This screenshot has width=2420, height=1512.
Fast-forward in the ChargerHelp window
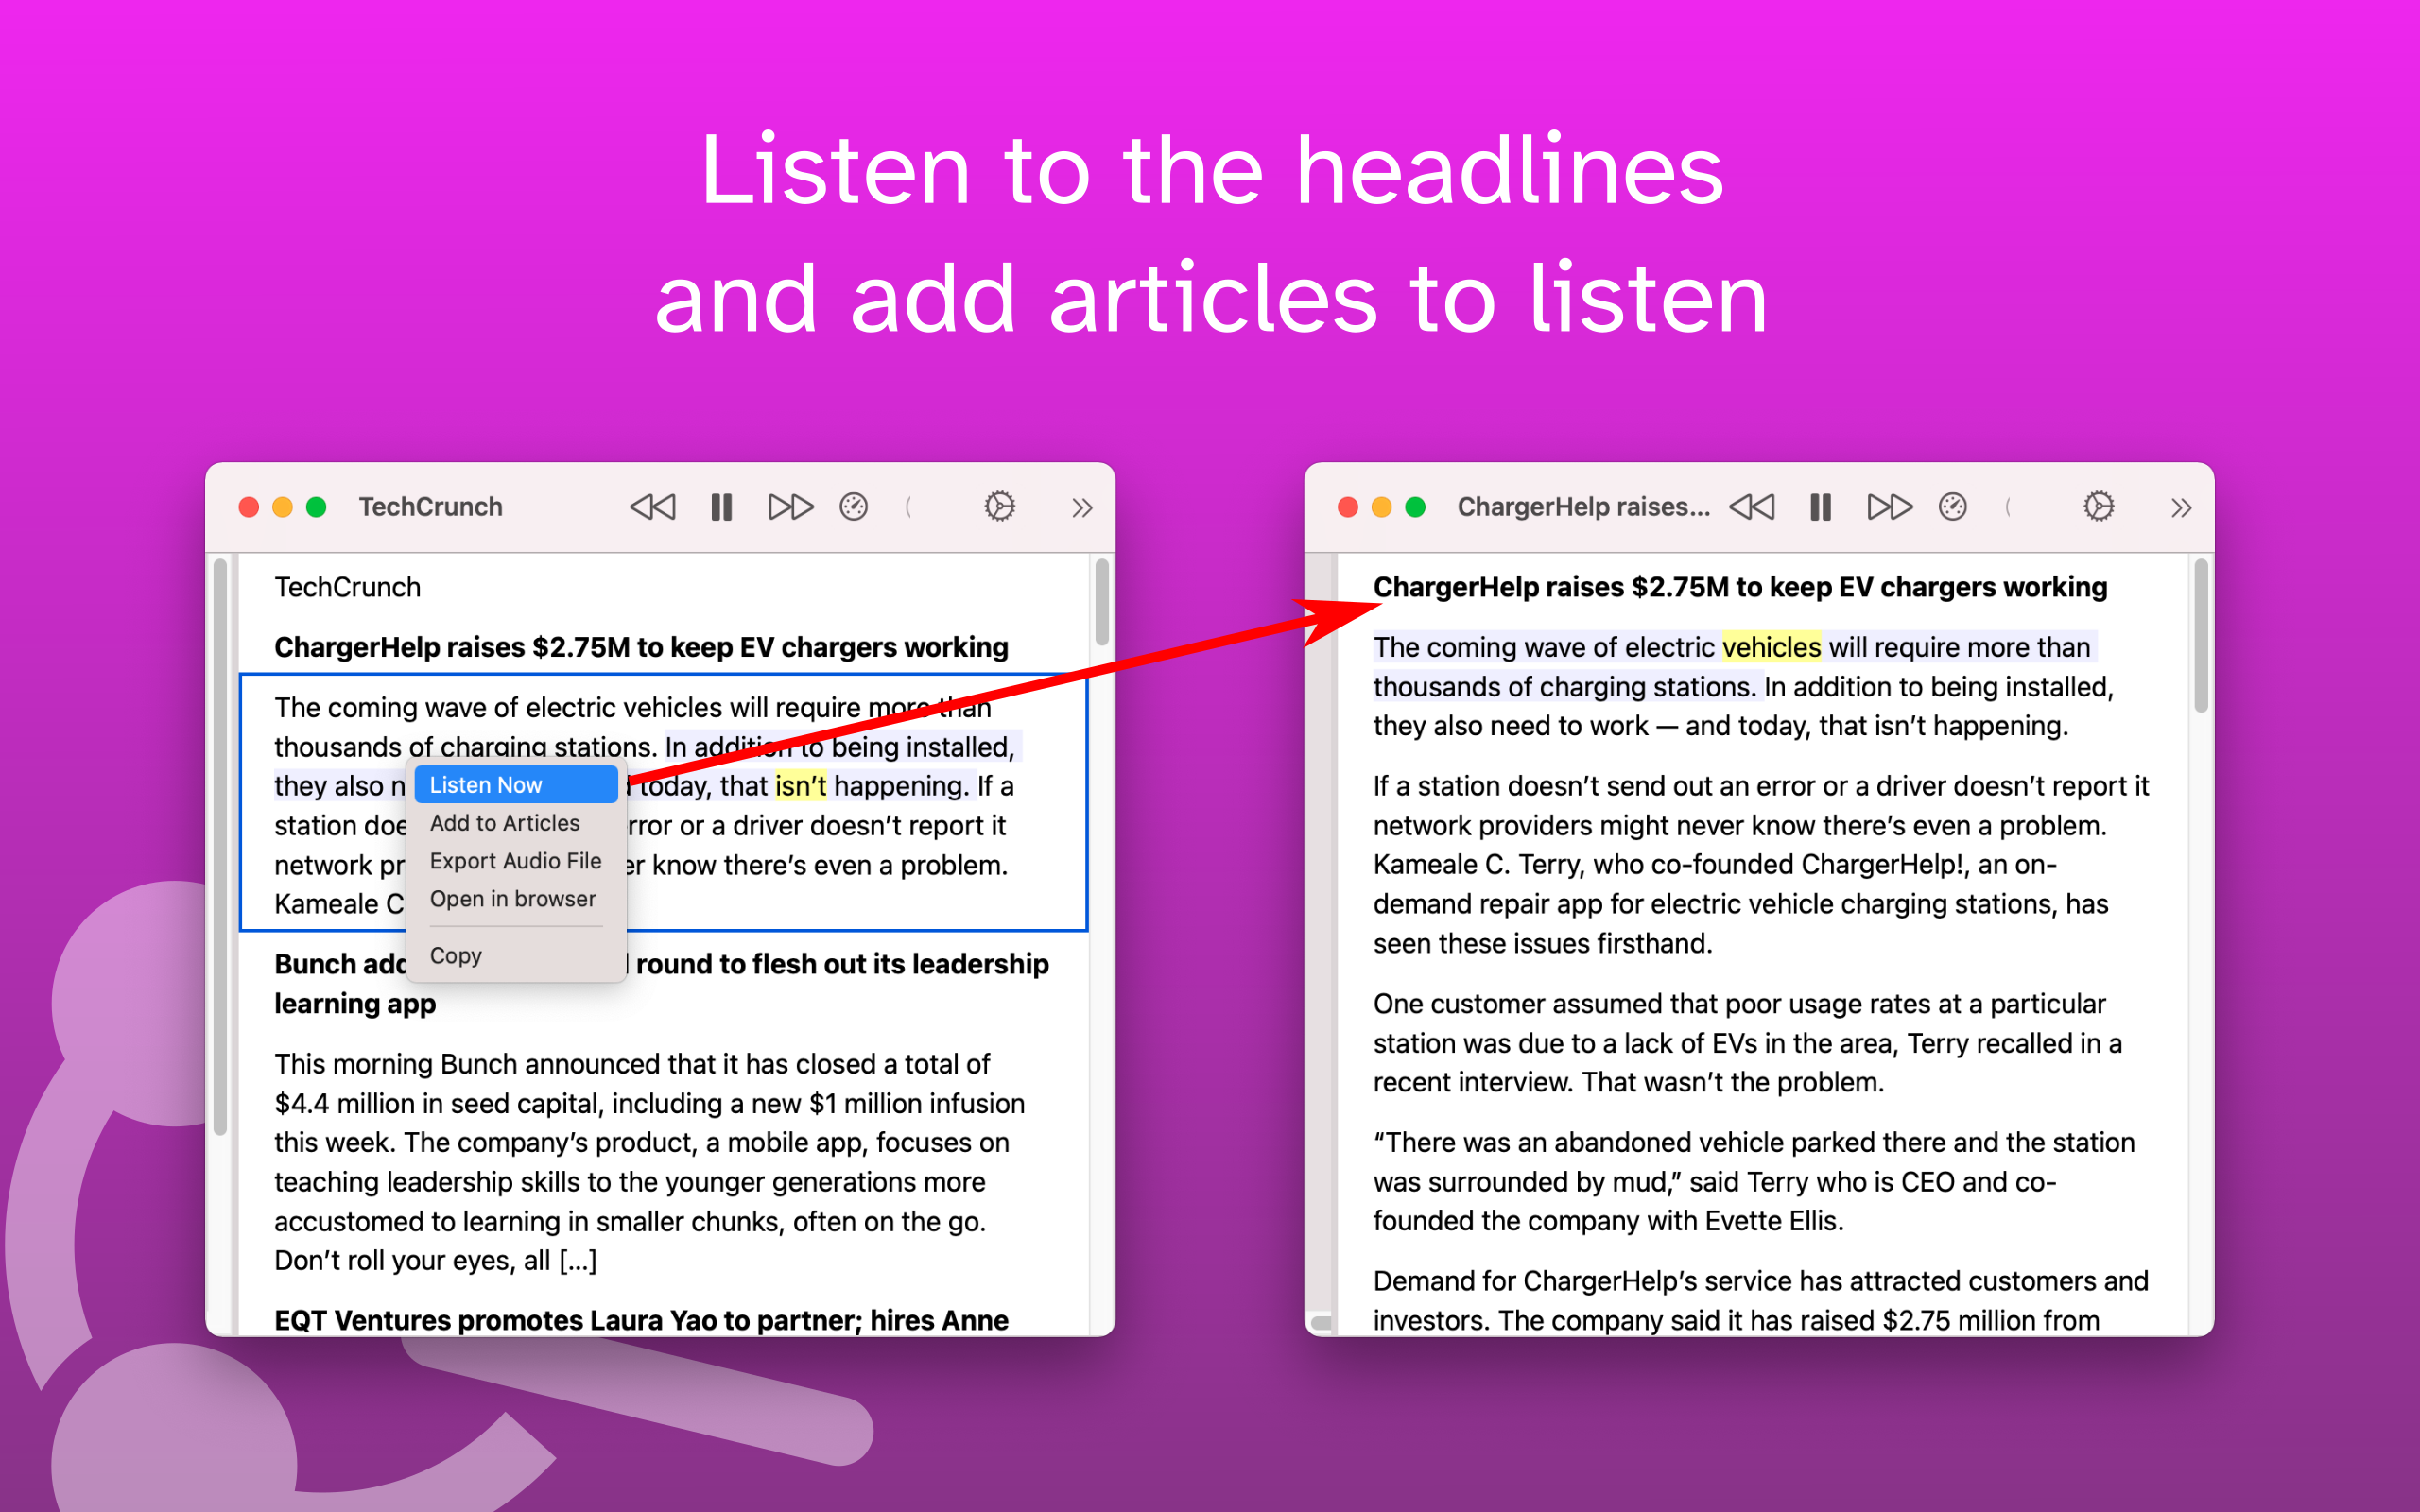1889,507
